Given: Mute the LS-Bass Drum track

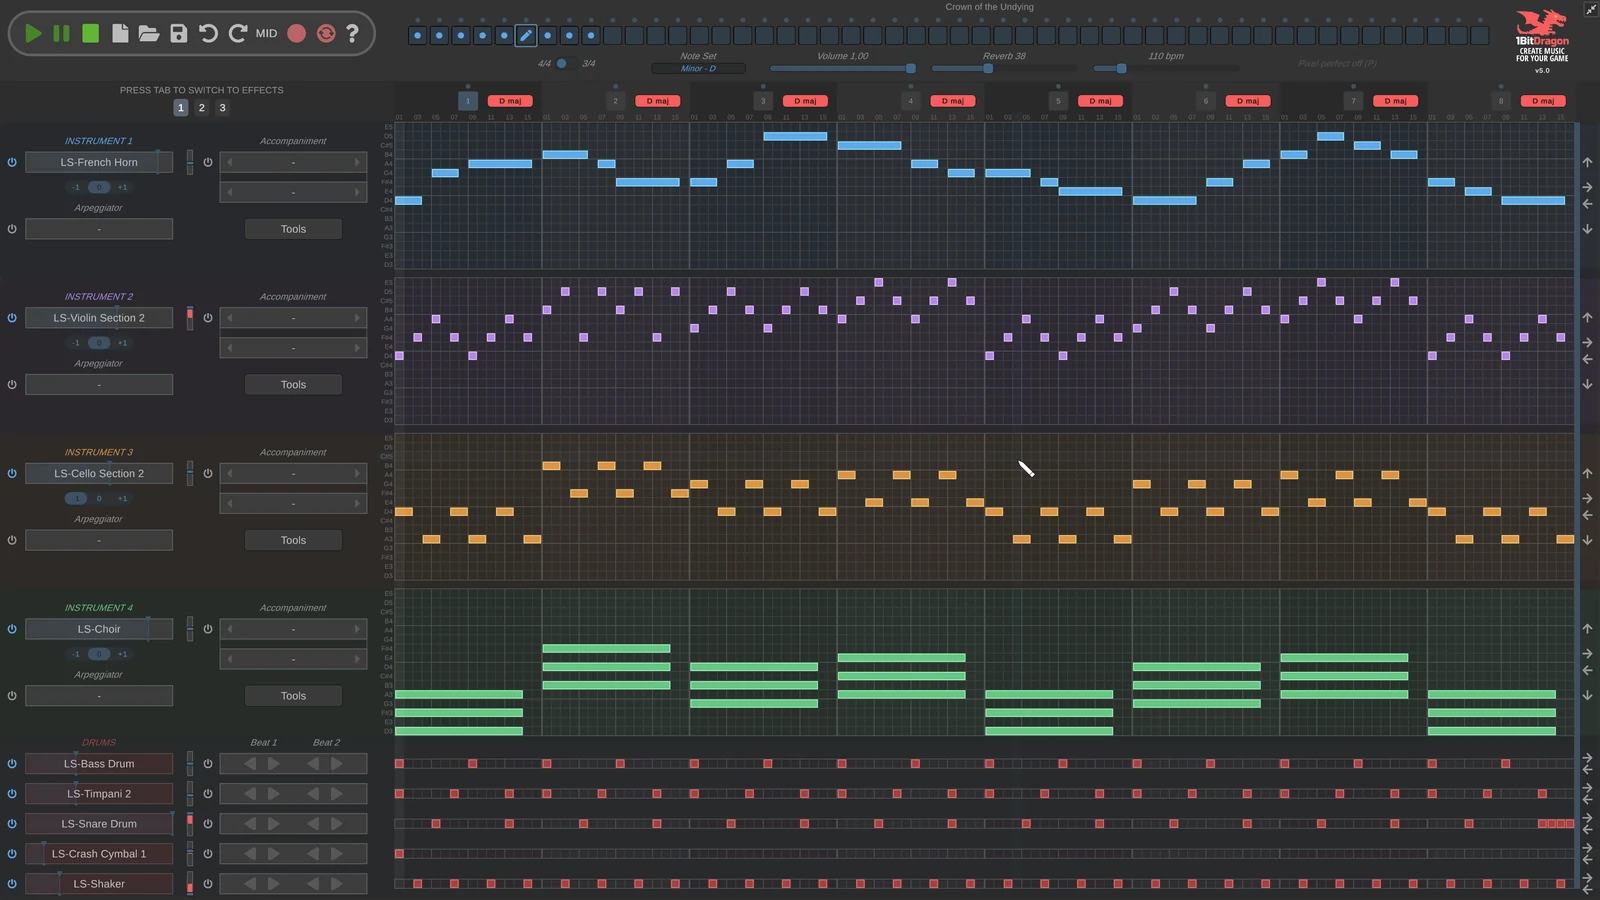Looking at the screenshot, I should (12, 764).
